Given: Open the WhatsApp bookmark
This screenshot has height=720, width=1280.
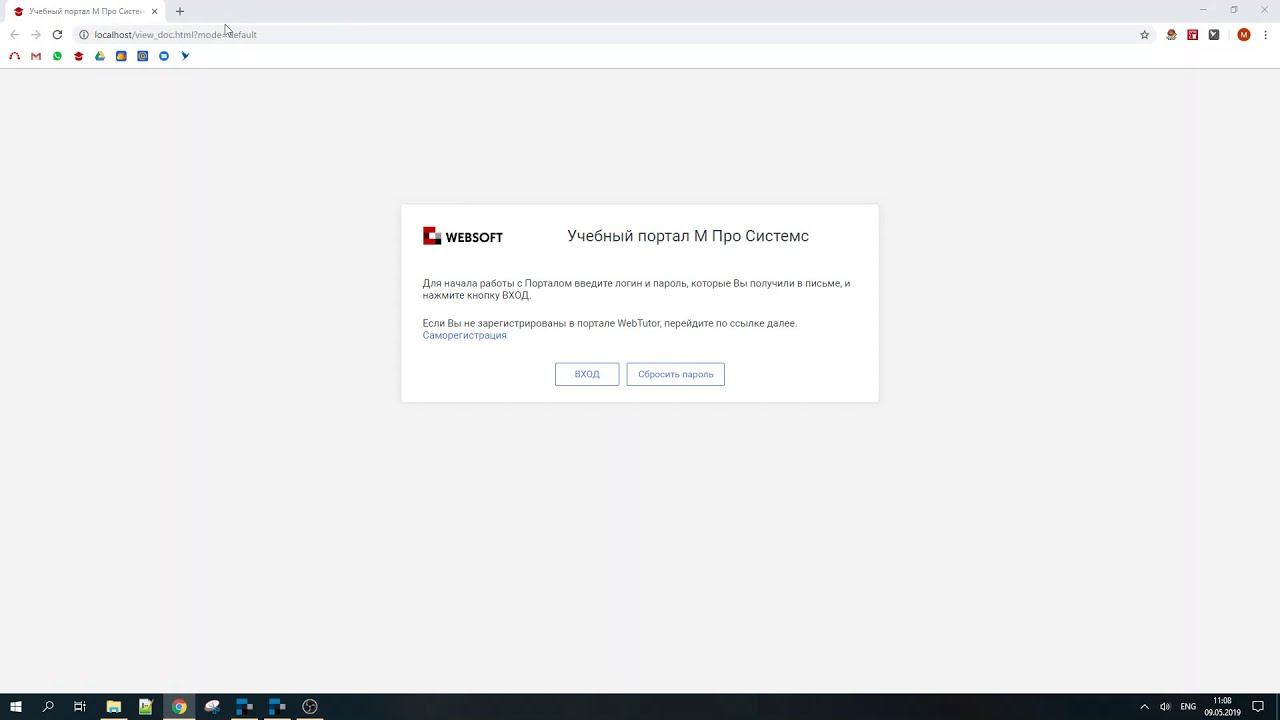Looking at the screenshot, I should pyautogui.click(x=57, y=56).
